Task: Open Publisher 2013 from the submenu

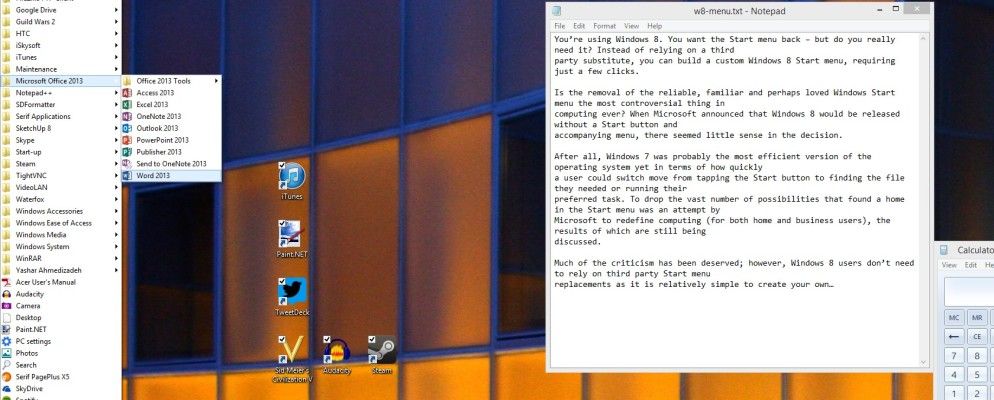Action: (x=171, y=152)
